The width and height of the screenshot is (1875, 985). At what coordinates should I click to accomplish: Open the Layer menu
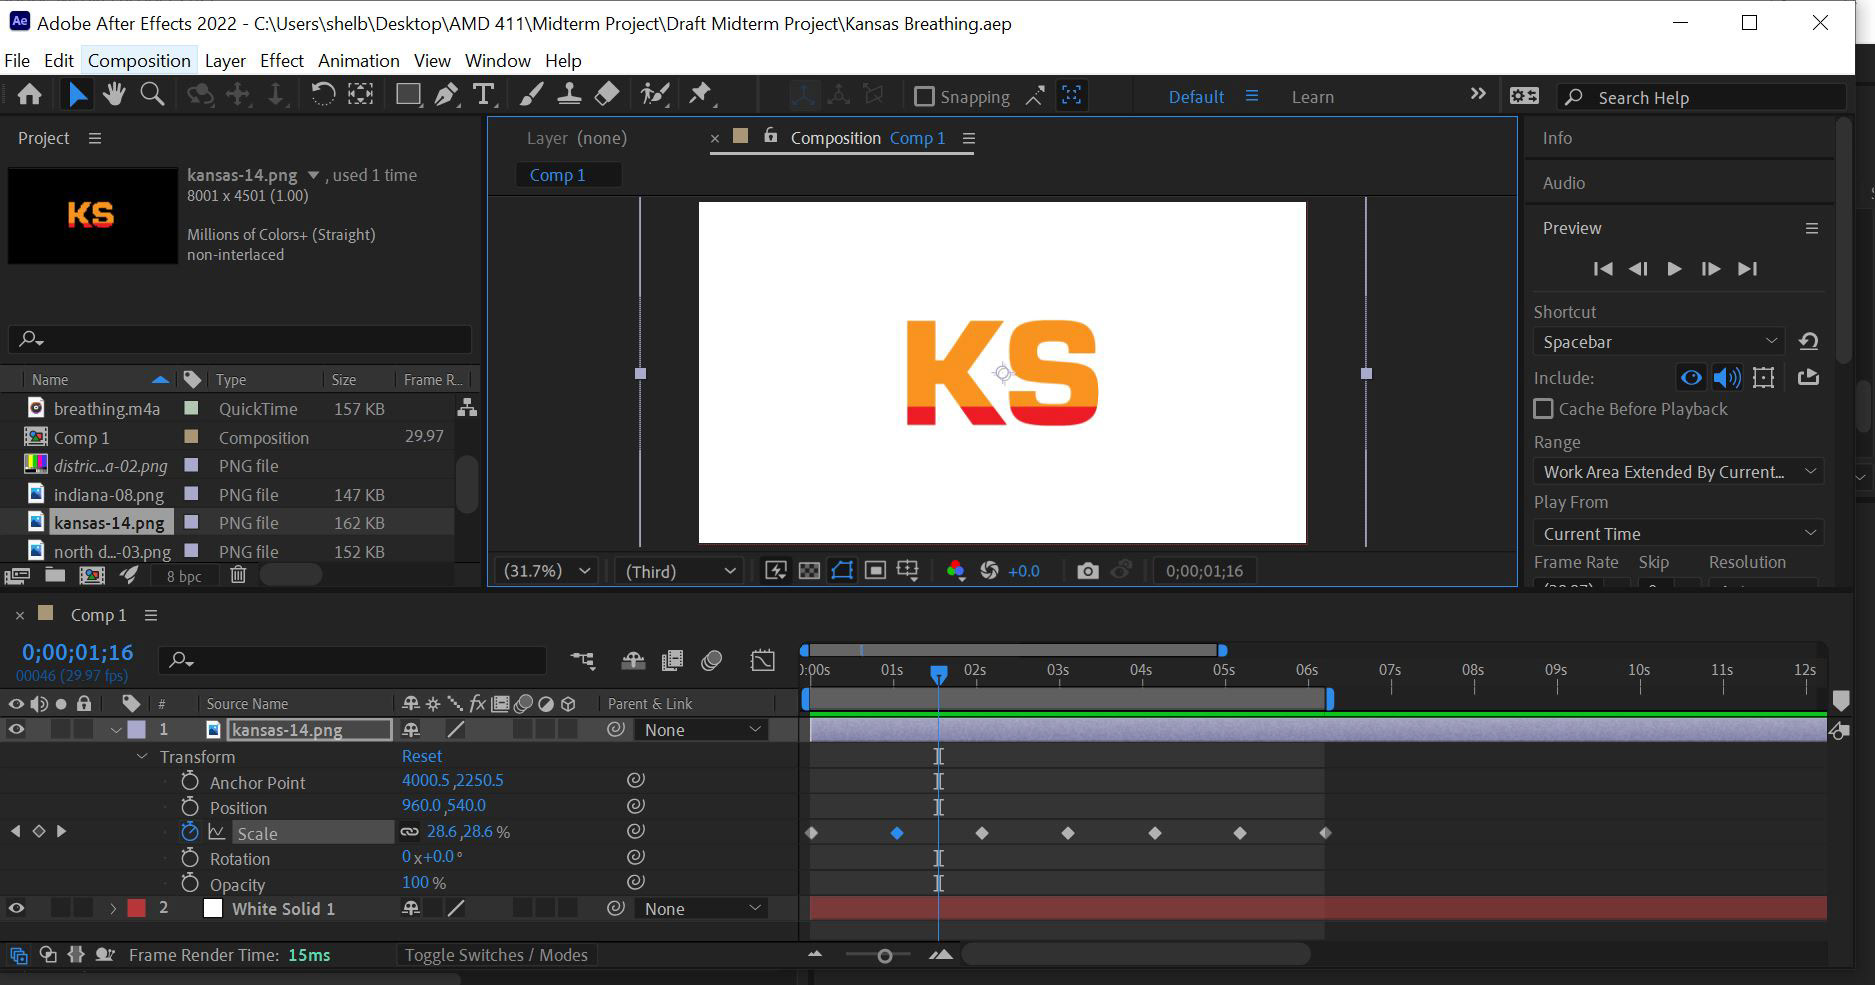225,61
